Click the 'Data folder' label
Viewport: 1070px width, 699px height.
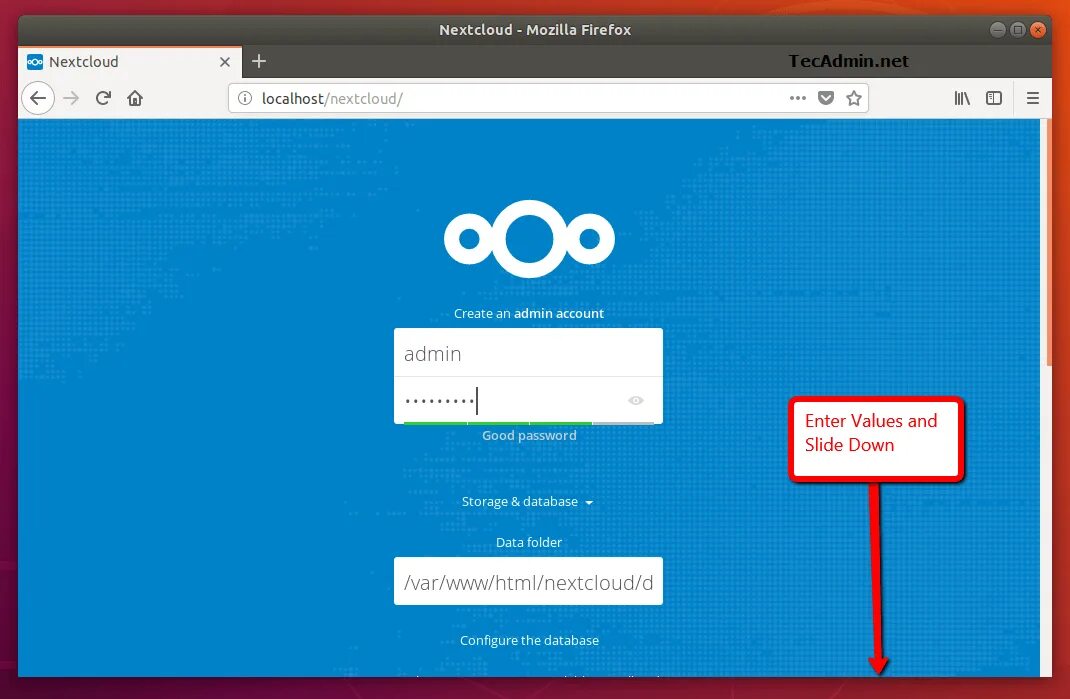pos(529,543)
